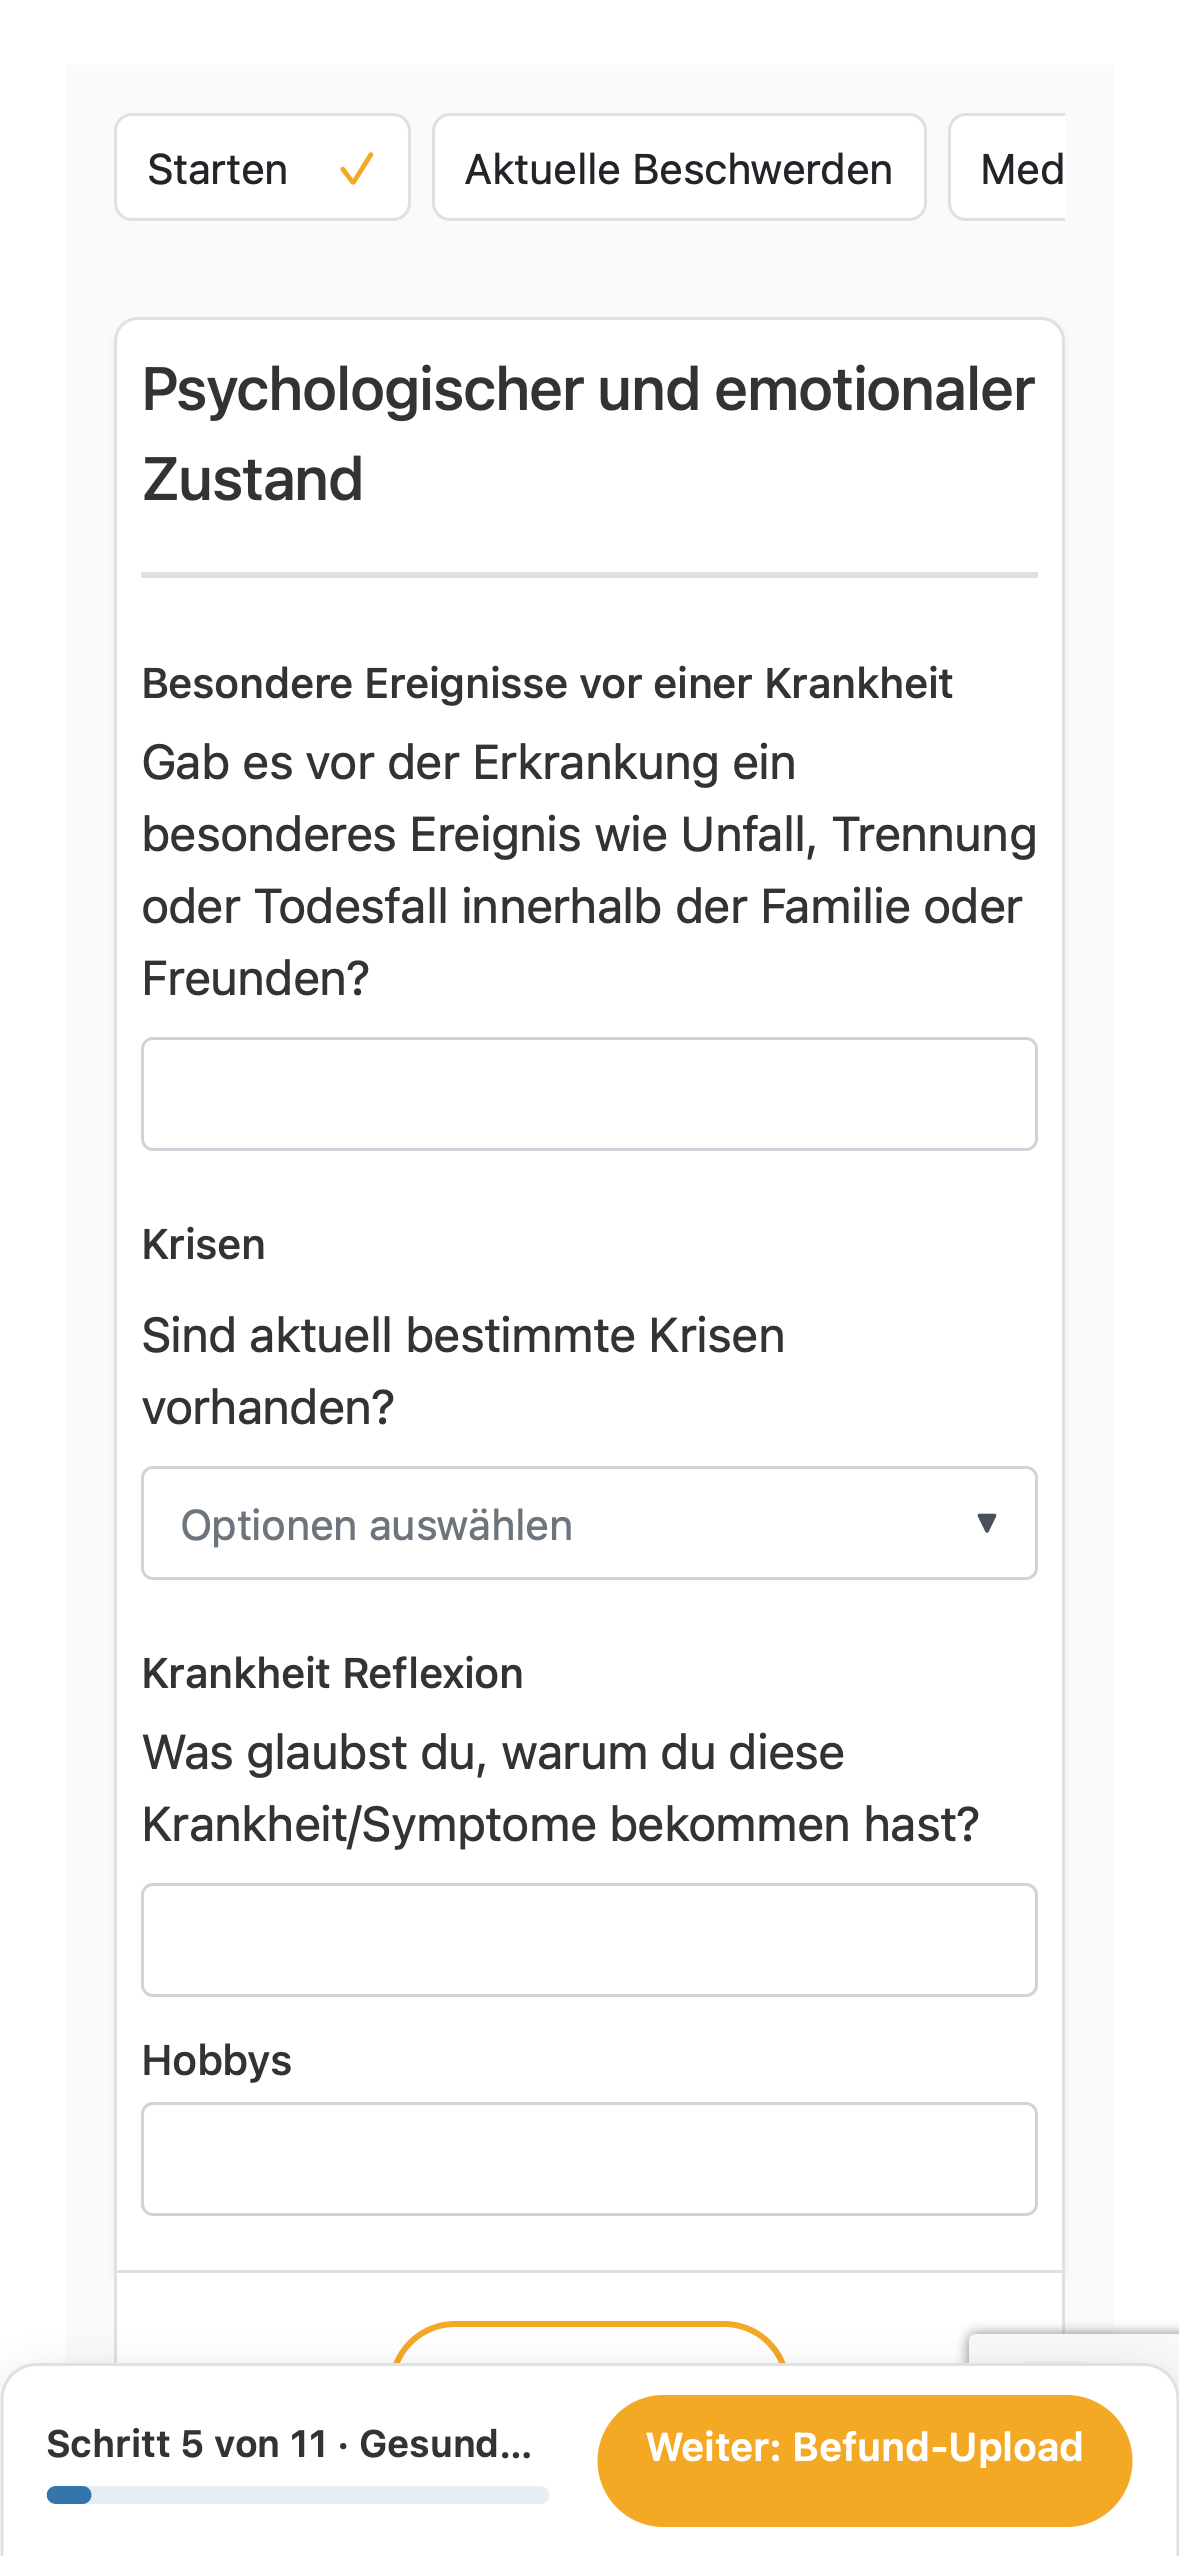The width and height of the screenshot is (1179, 2556).
Task: Click the Psychologischer und emotionaler Zustand heading
Action: (x=588, y=434)
